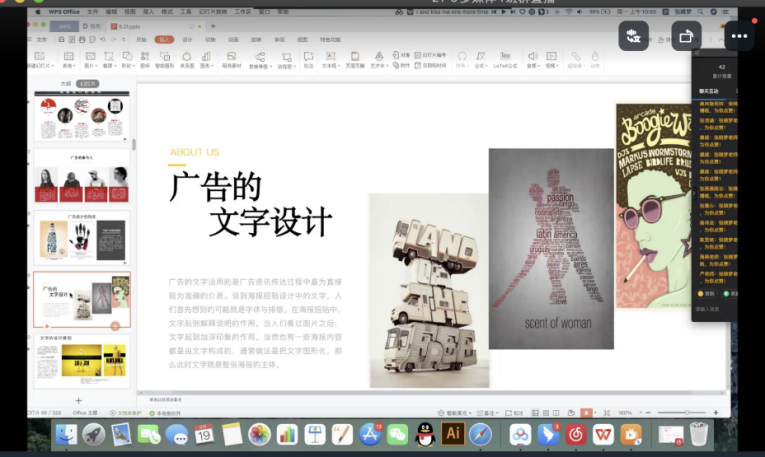This screenshot has width=765, height=457.
Task: Switch to the 切换 transitions tab
Action: [x=210, y=40]
